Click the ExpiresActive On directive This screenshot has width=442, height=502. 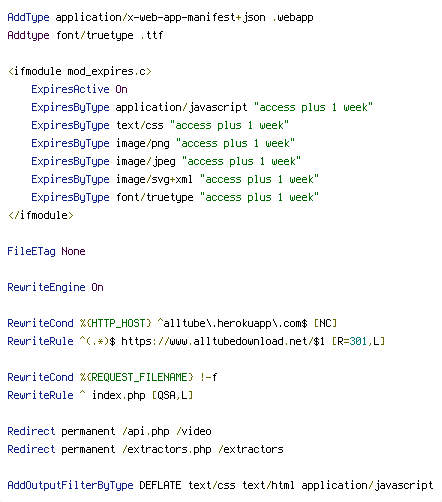79,89
